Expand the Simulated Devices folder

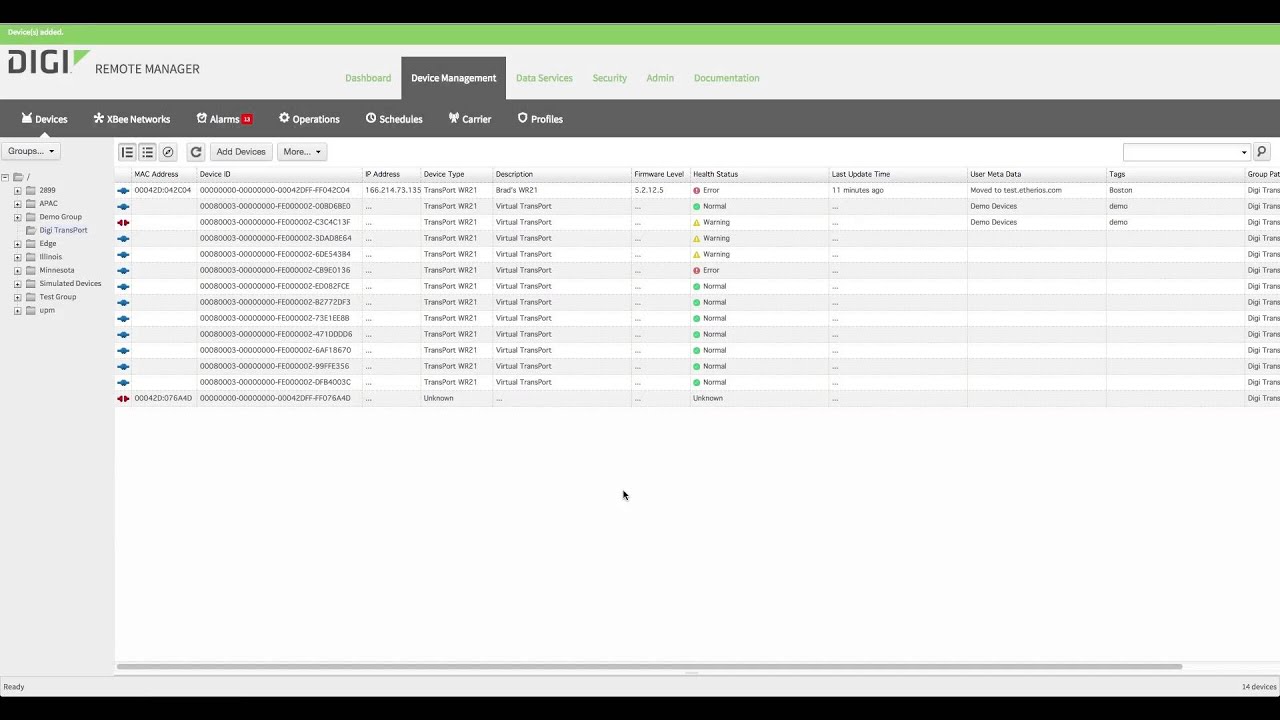[x=17, y=283]
